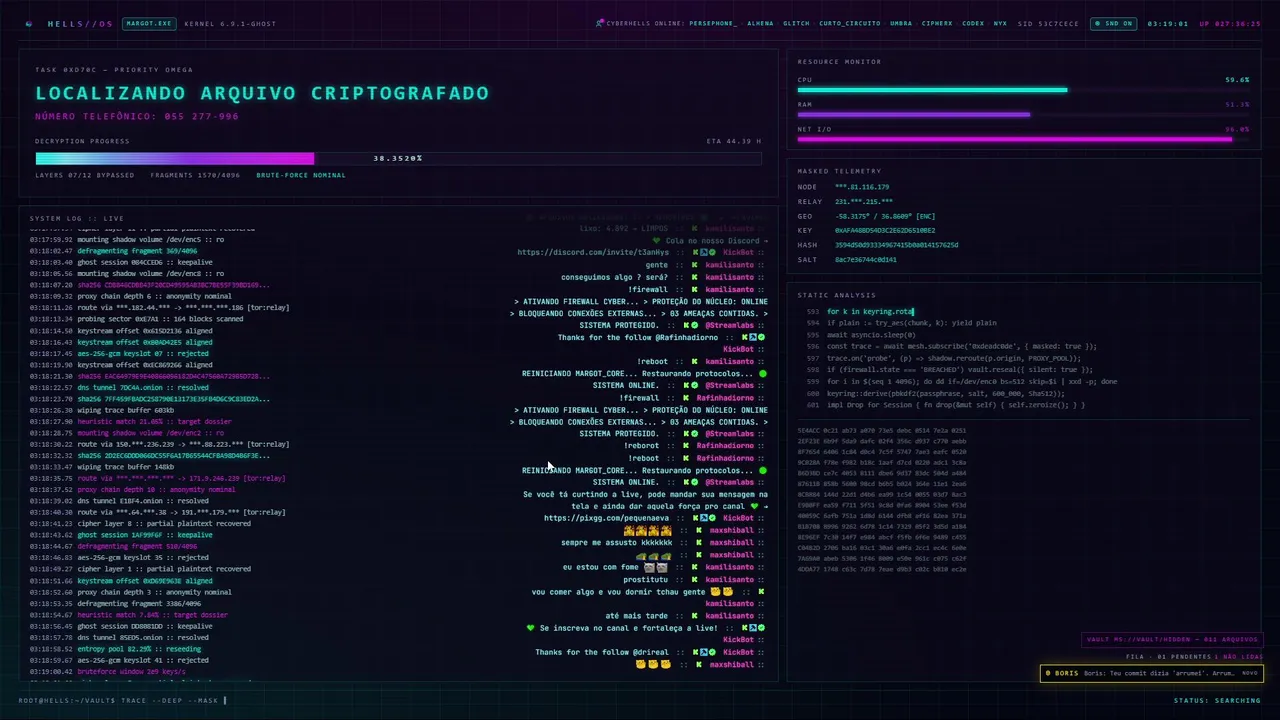
Task: Click code line 593 'for k in keyring.rota'
Action: (x=870, y=312)
